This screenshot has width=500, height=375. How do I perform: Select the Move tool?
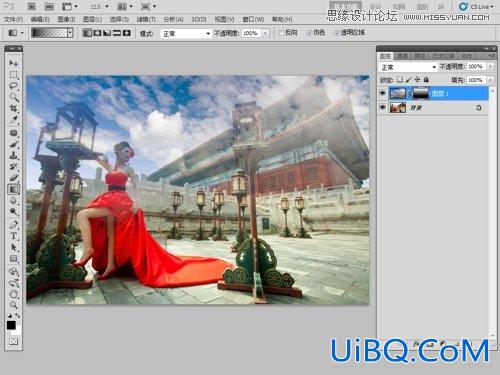click(14, 63)
